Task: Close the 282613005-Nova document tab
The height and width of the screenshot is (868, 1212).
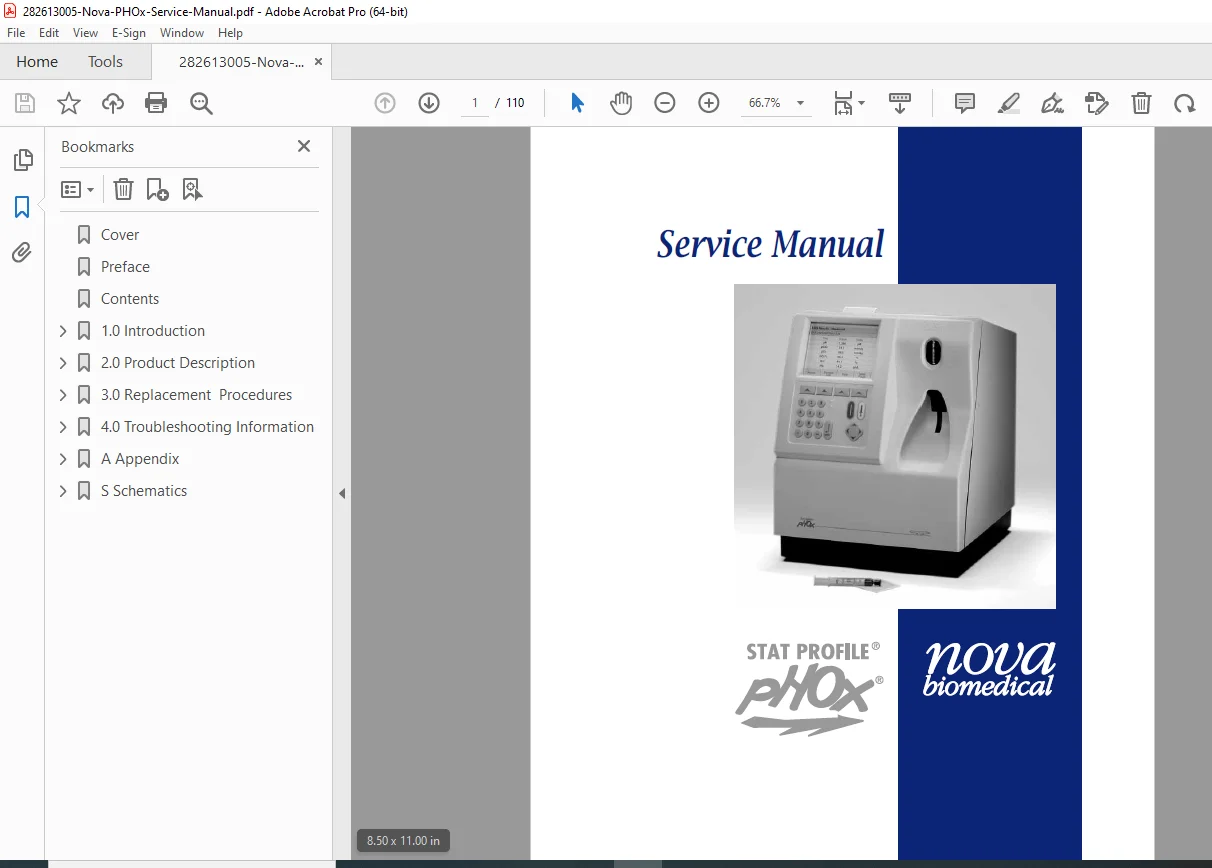Action: point(318,61)
